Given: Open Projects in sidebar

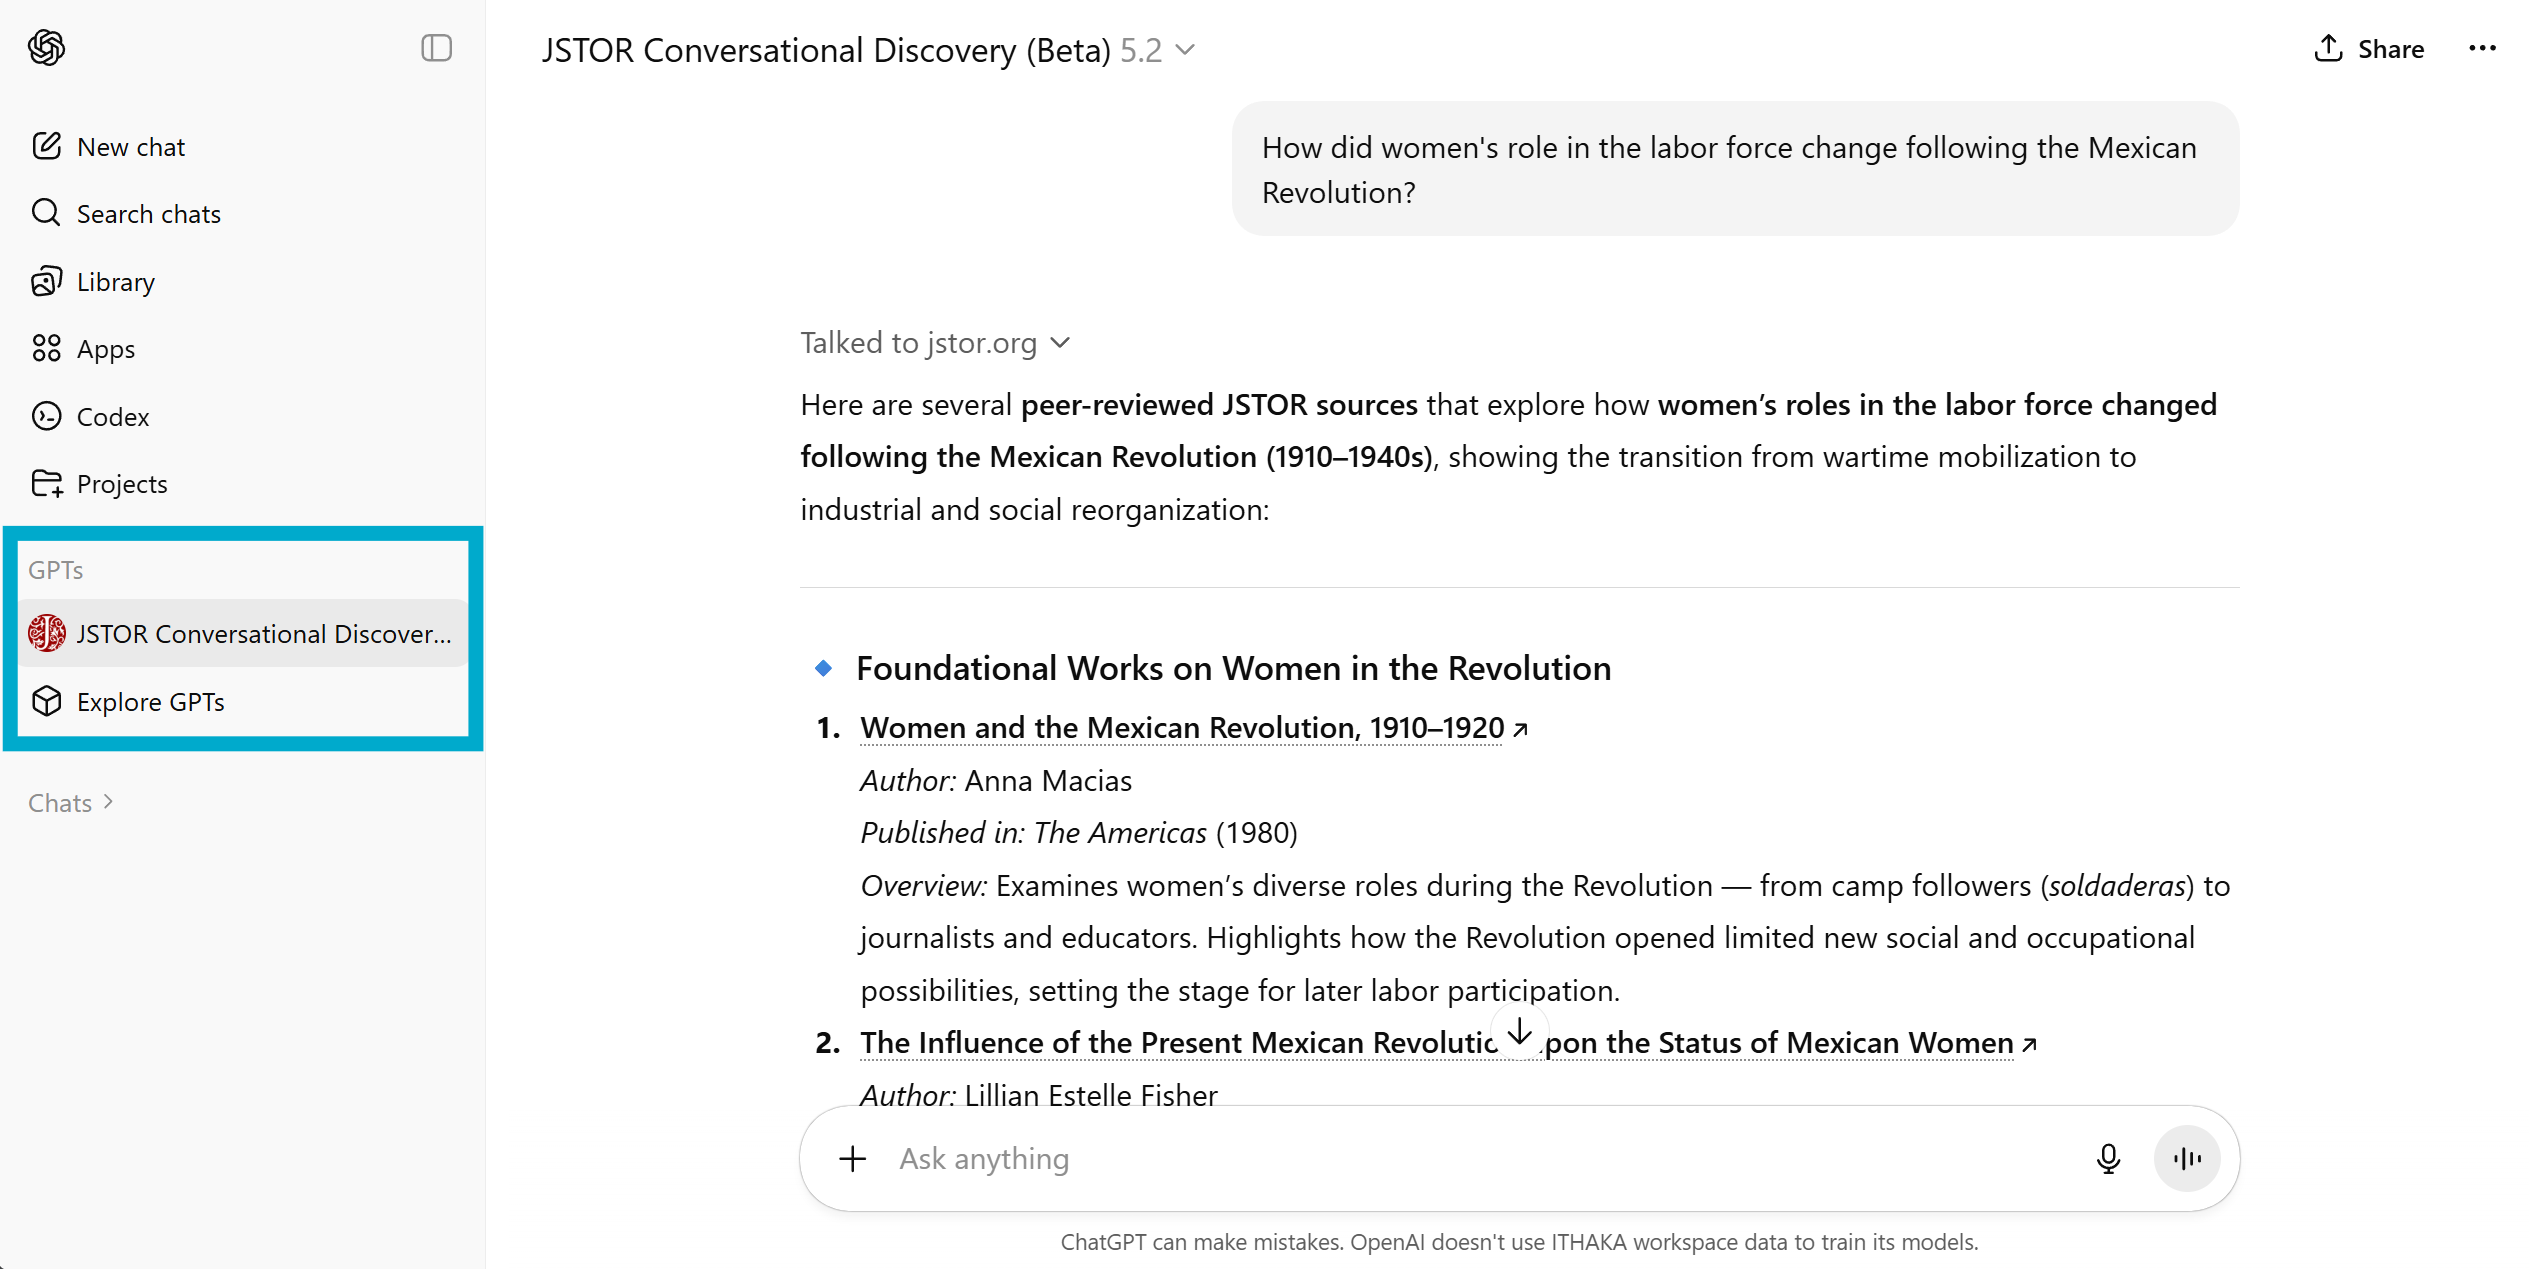Looking at the screenshot, I should click(121, 484).
